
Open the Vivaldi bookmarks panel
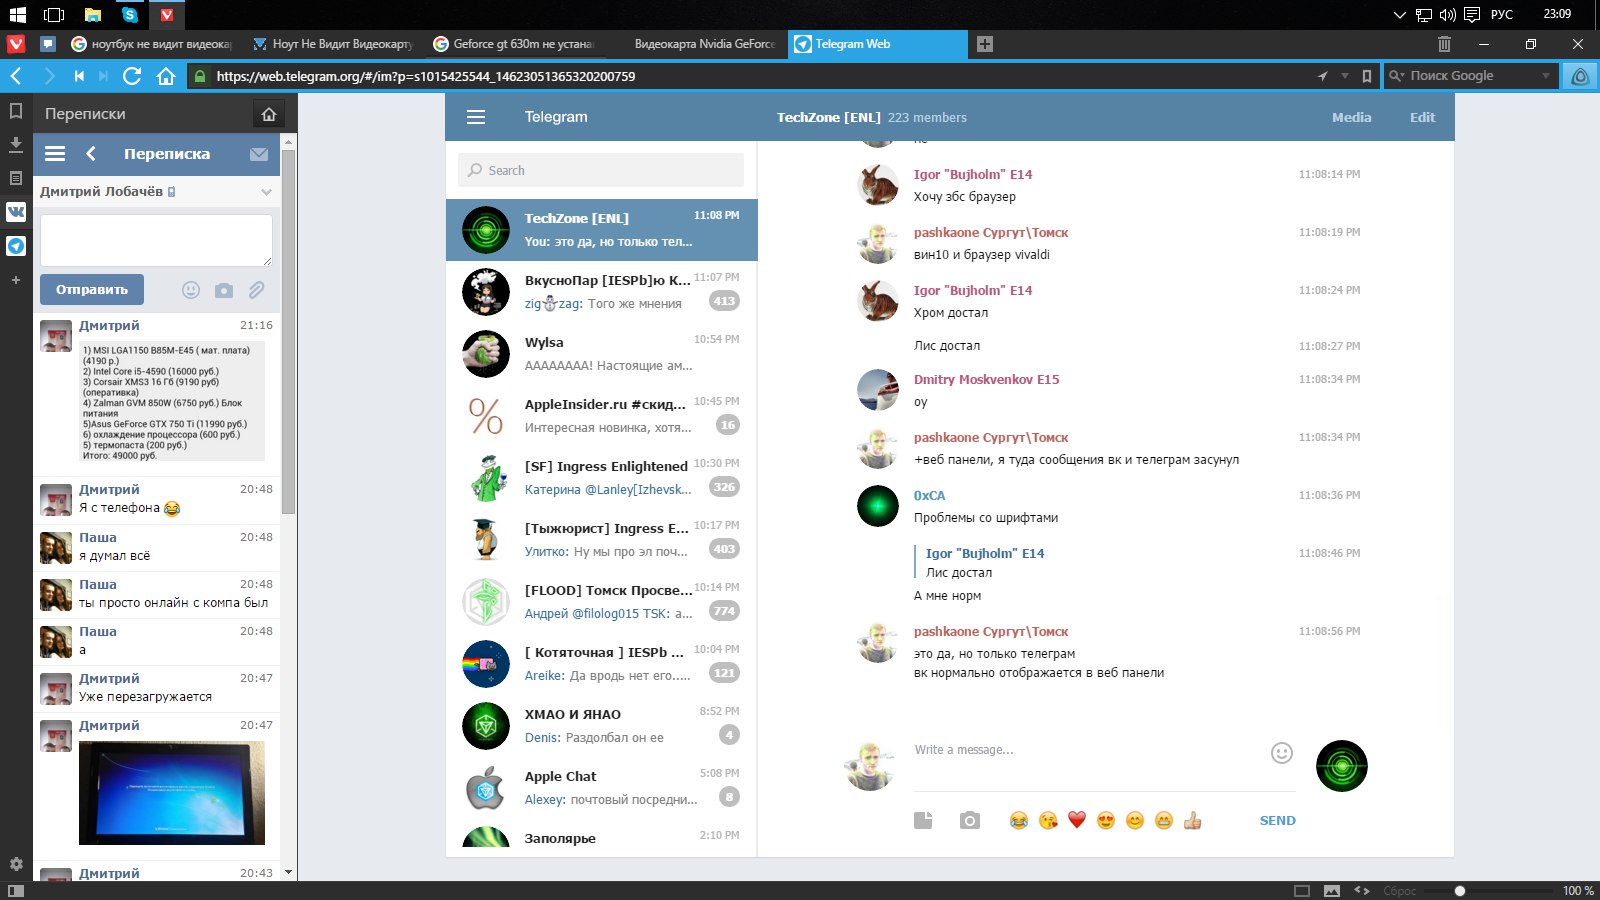coord(16,111)
